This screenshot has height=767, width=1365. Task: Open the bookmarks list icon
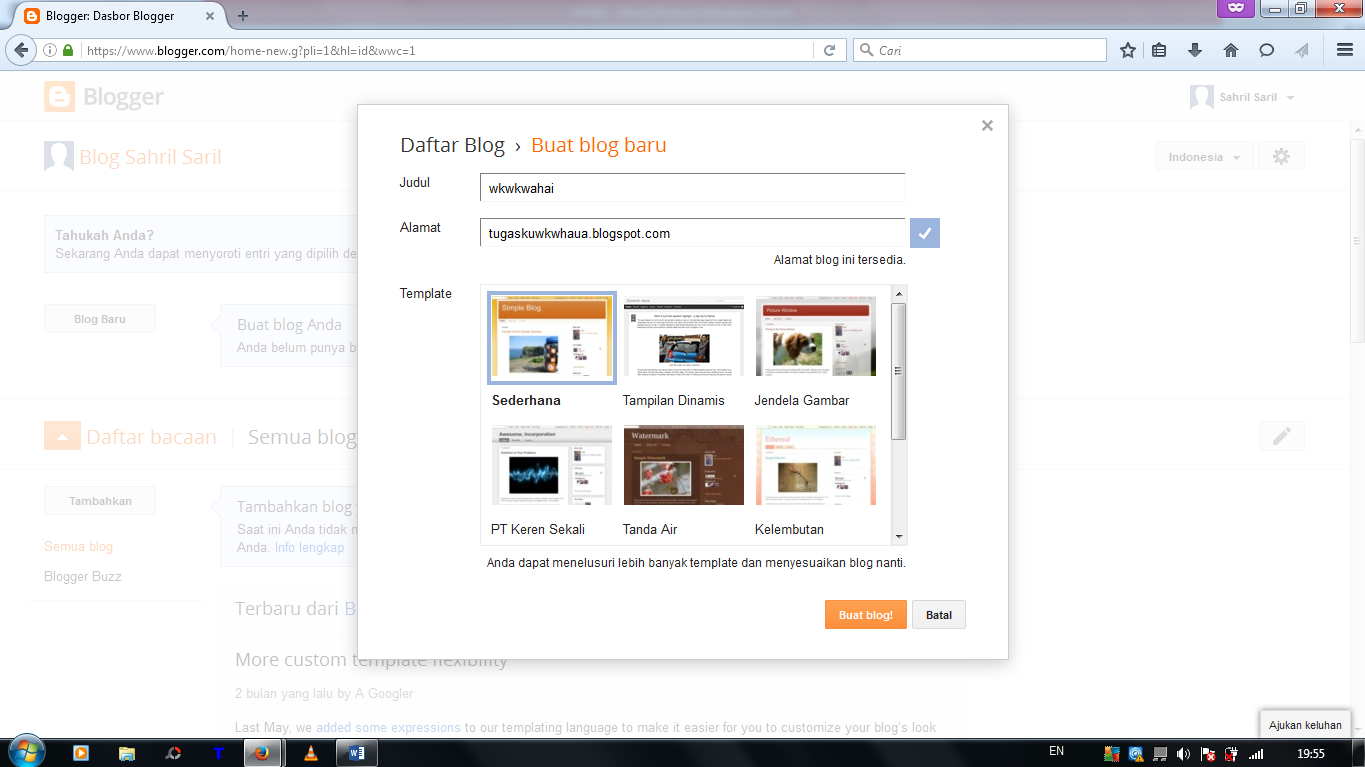(x=1160, y=50)
